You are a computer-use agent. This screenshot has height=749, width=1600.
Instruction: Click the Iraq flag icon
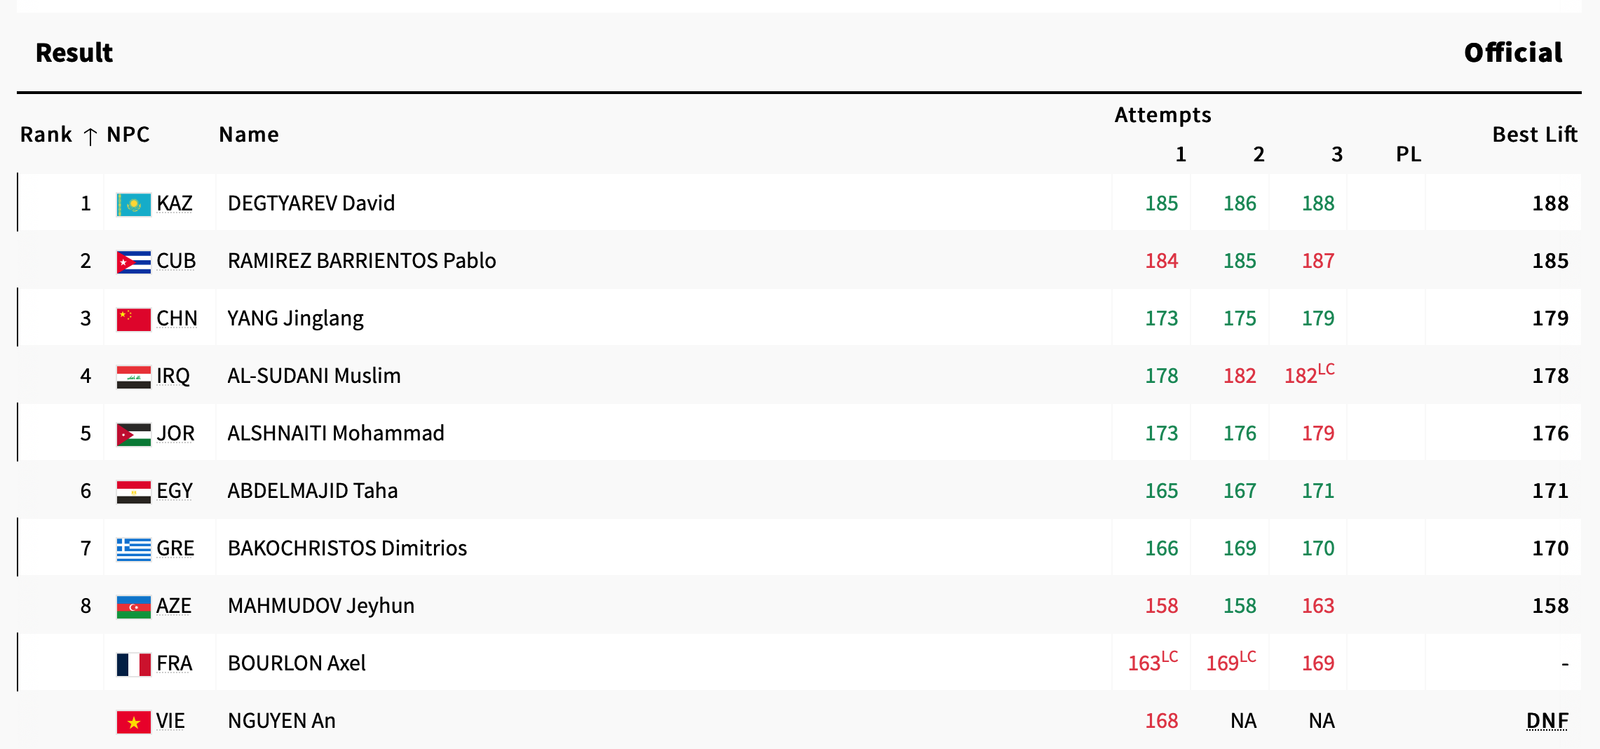tap(133, 377)
